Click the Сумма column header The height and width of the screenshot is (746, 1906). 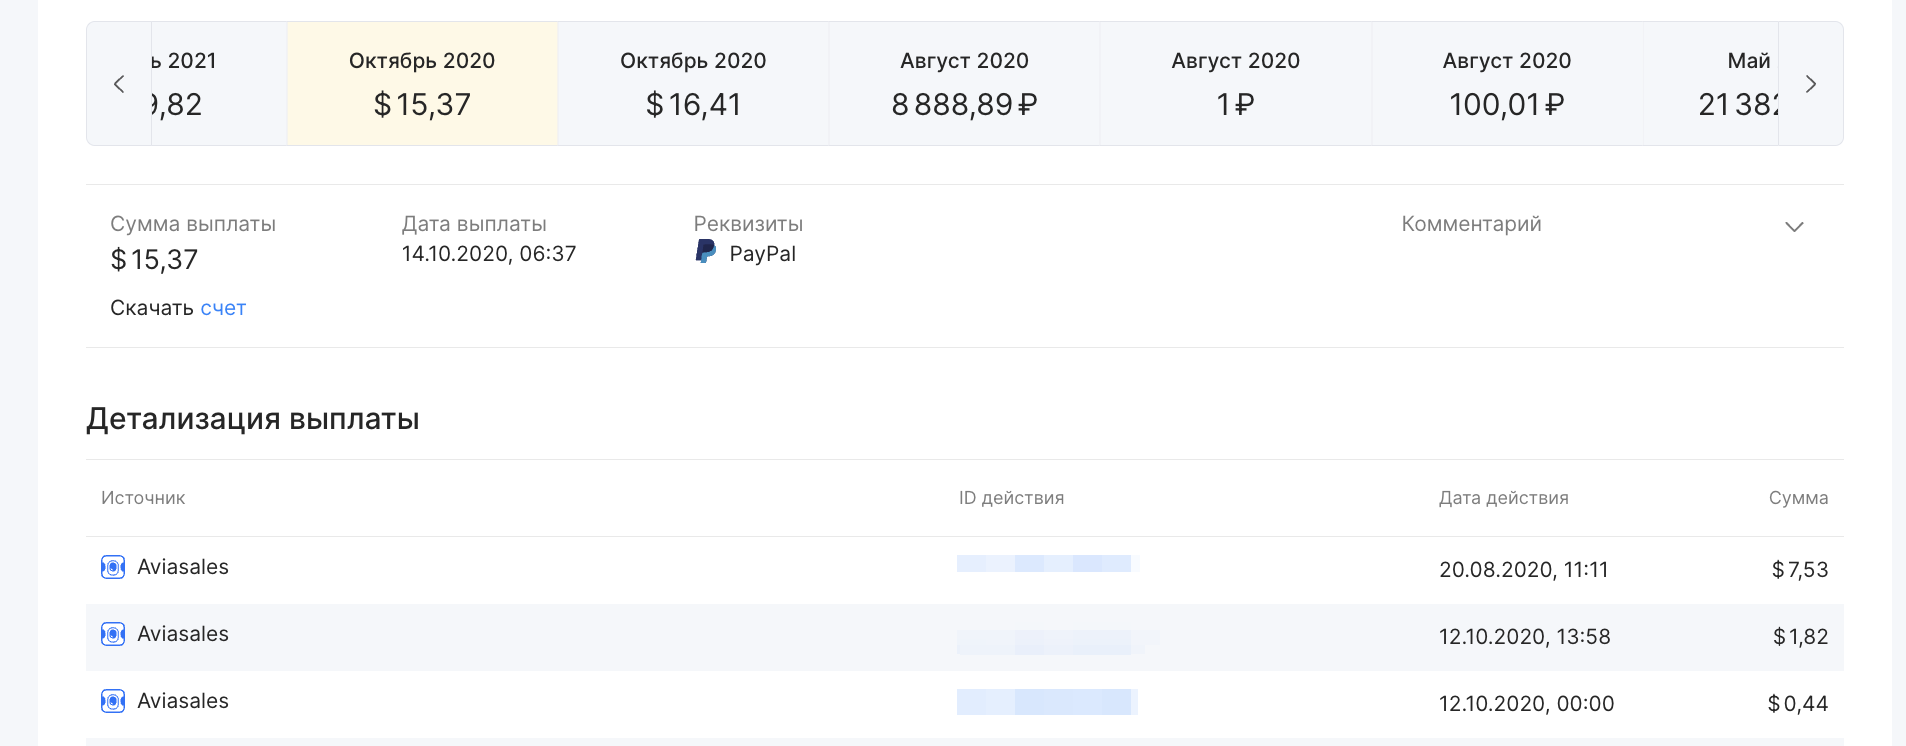pos(1798,498)
